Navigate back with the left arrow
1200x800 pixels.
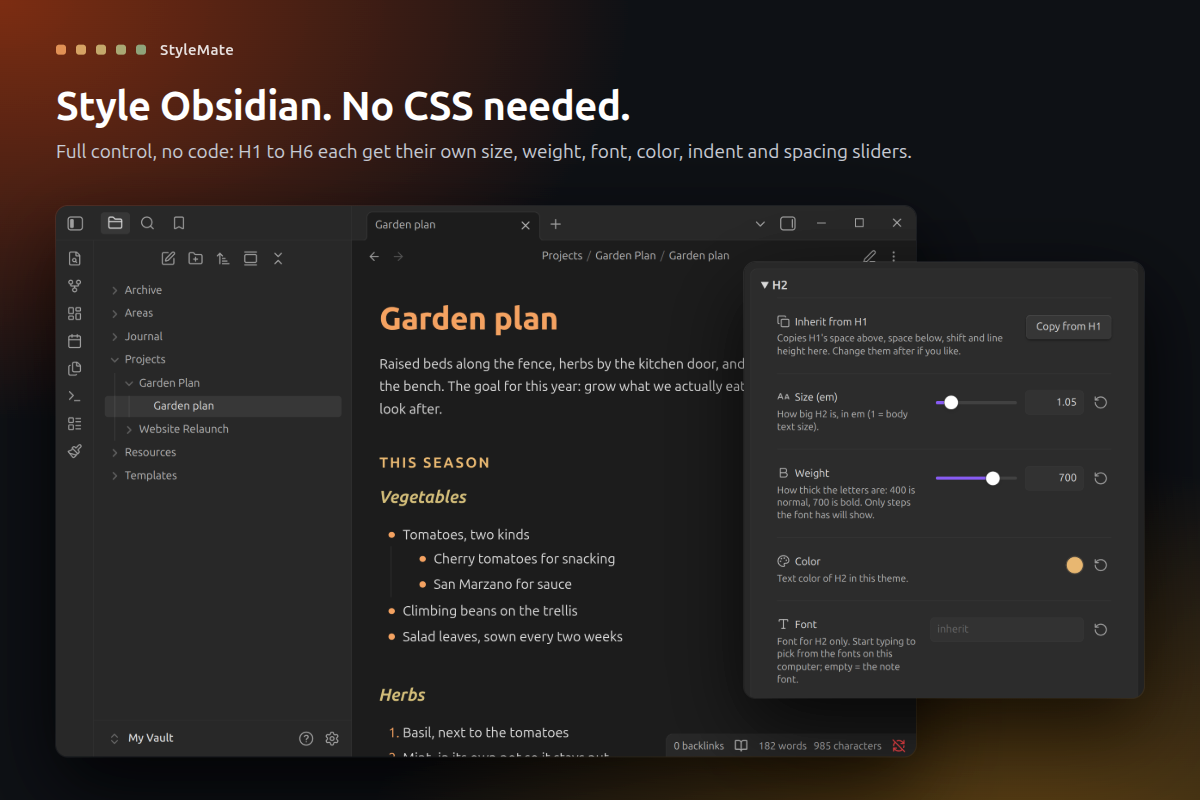click(x=374, y=256)
